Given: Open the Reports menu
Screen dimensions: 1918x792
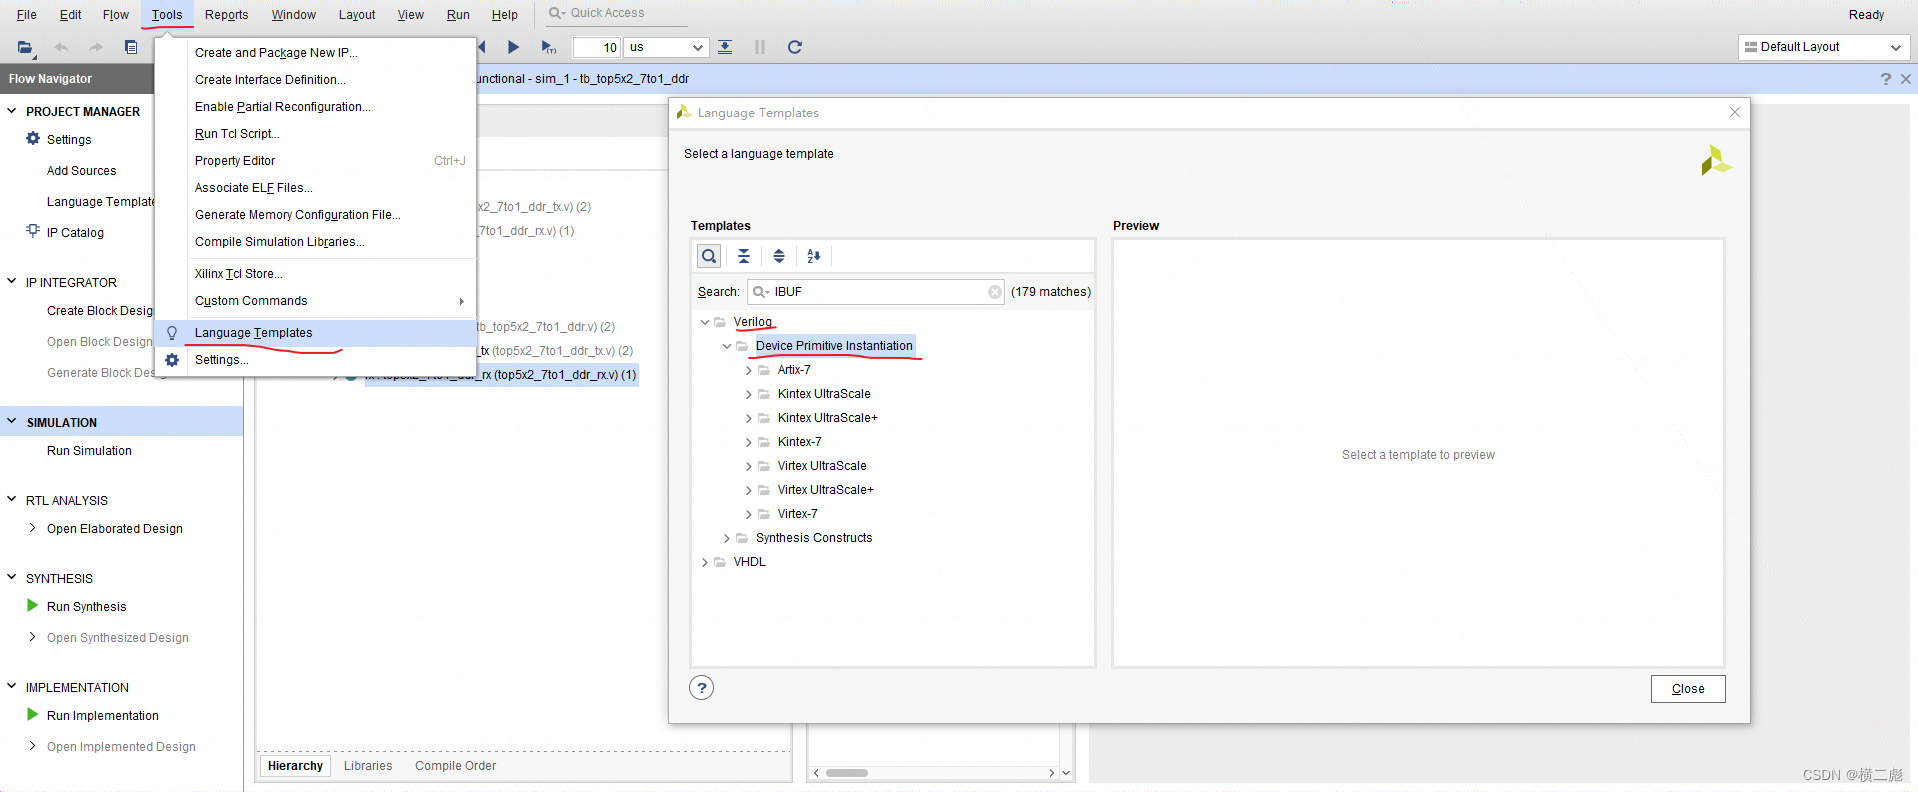Looking at the screenshot, I should [x=226, y=15].
